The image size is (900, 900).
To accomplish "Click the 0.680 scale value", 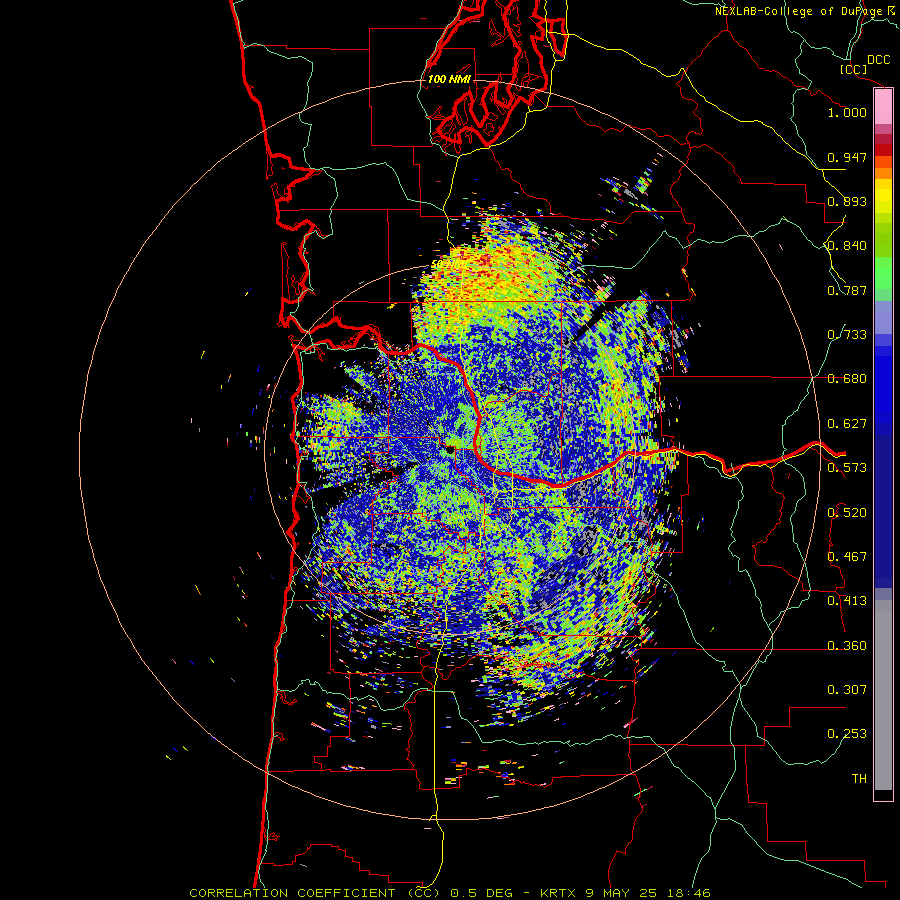I will (847, 379).
